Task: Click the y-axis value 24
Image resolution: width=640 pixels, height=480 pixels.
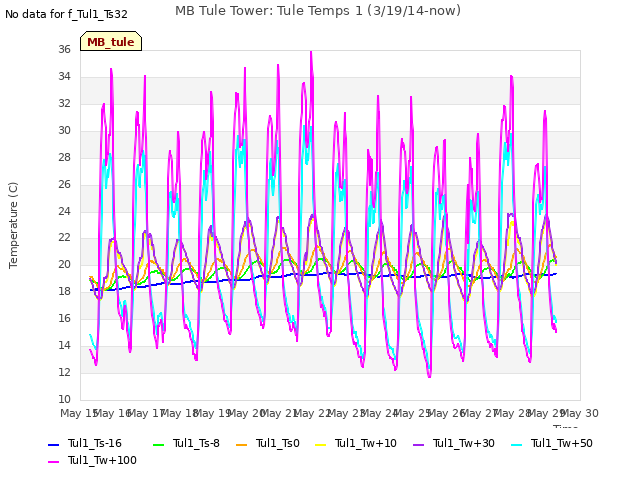Action: (64, 211)
